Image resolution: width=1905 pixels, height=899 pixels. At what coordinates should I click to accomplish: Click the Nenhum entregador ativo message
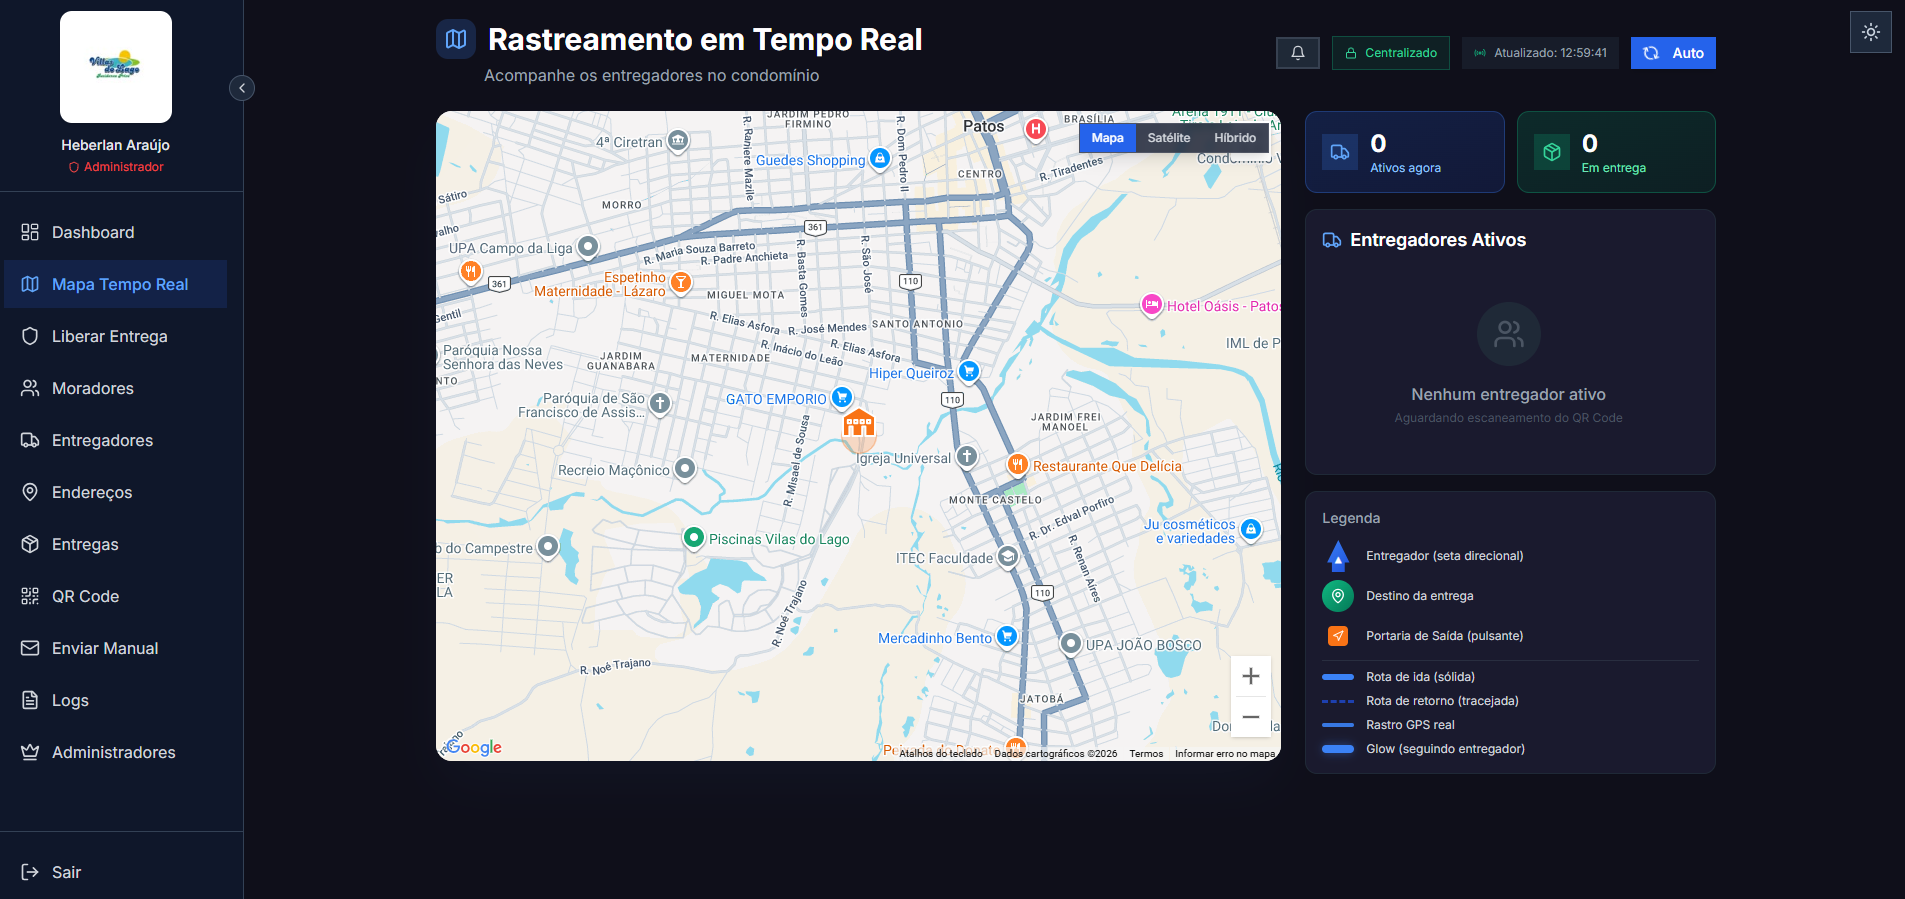pyautogui.click(x=1509, y=394)
